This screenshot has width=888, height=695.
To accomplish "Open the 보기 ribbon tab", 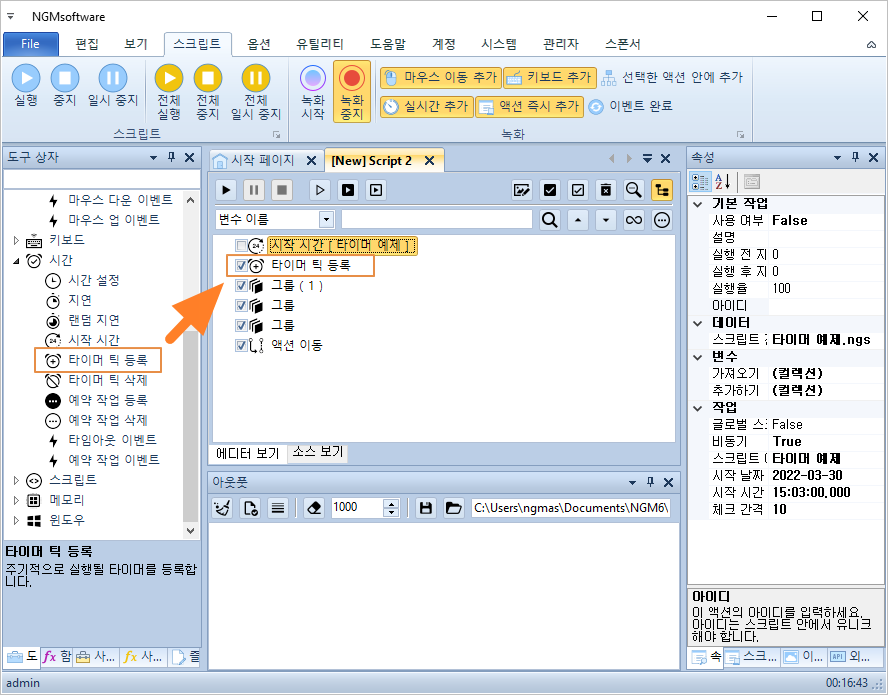I will click(x=136, y=44).
